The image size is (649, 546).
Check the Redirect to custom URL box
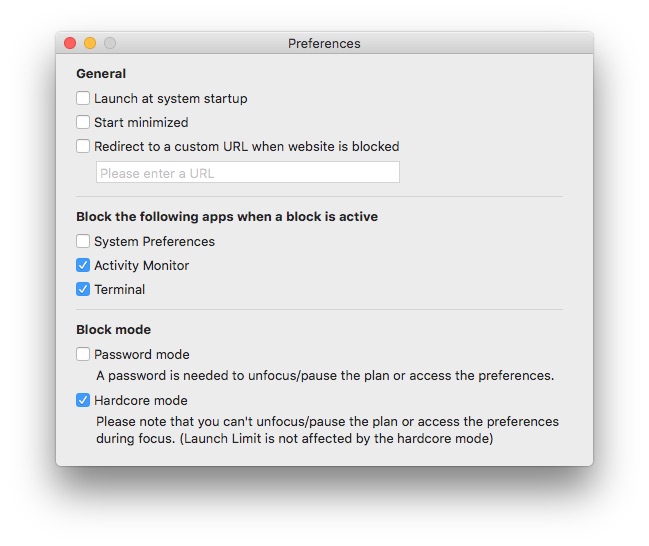[83, 147]
